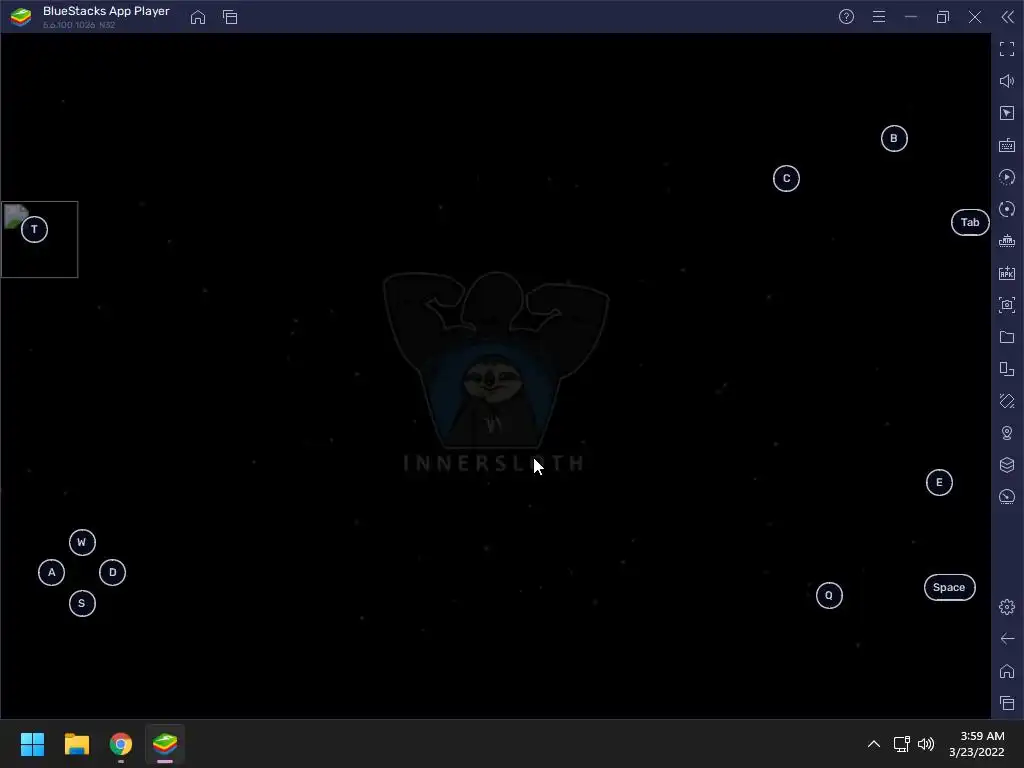This screenshot has width=1024, height=768.
Task: Open the Windows Start menu
Action: point(32,744)
